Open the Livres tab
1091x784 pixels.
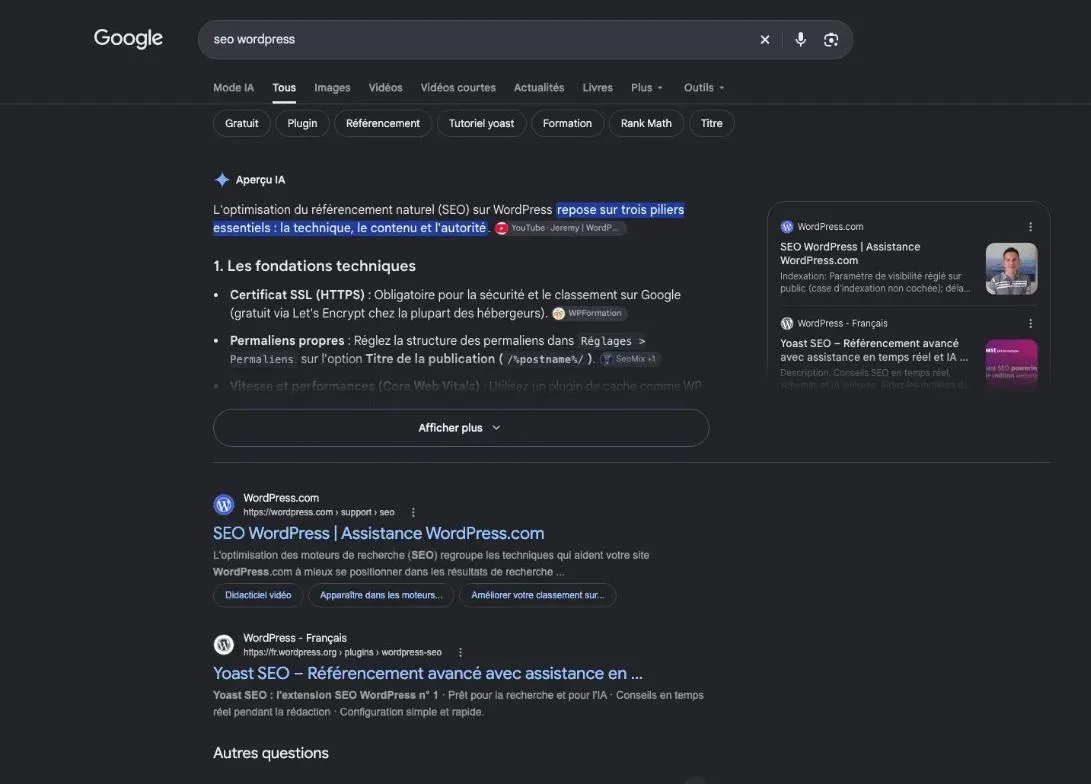(598, 88)
